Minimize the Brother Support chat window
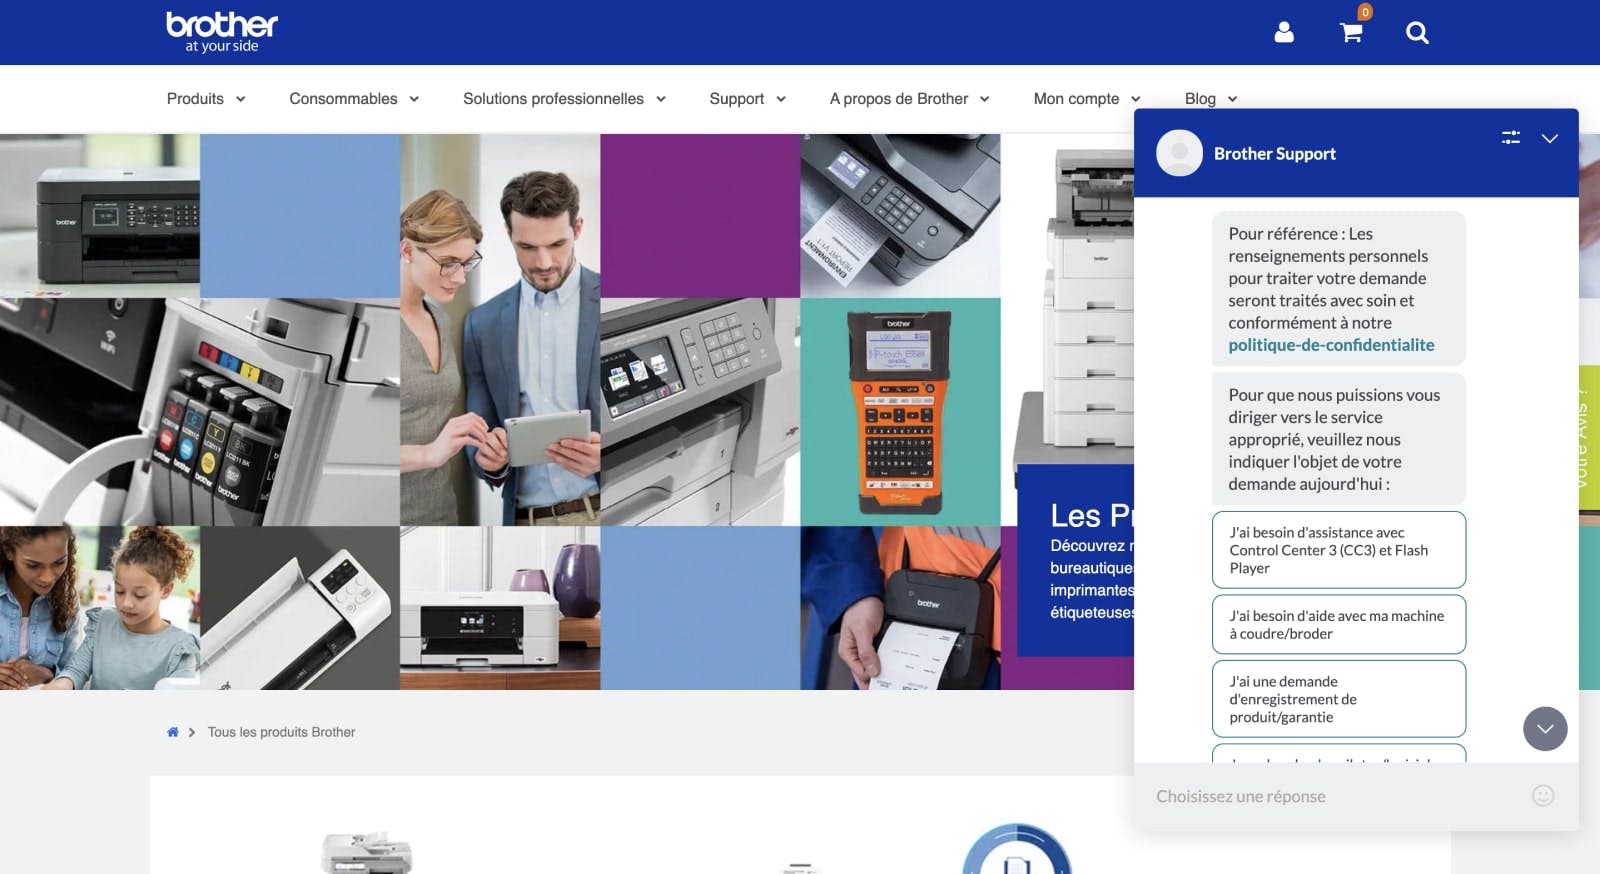Image resolution: width=1600 pixels, height=874 pixels. (x=1550, y=138)
